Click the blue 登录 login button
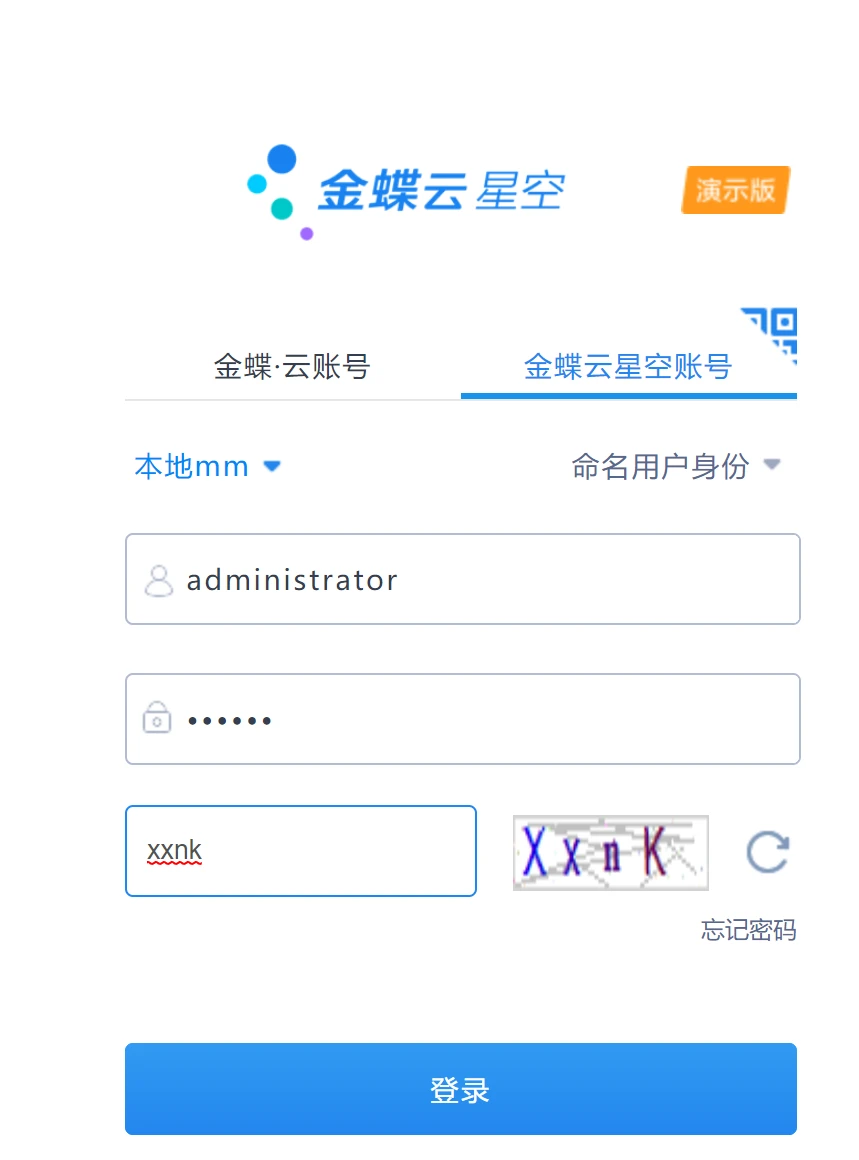The height and width of the screenshot is (1160, 859). click(461, 1089)
